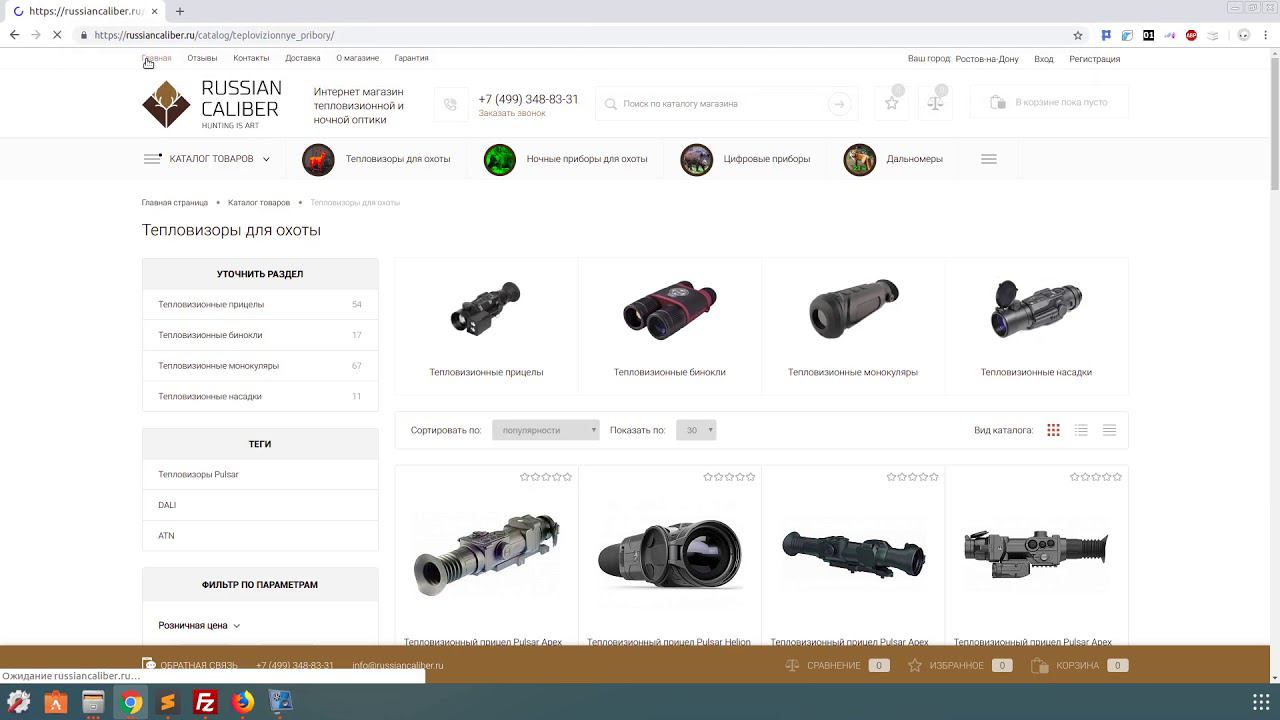Open the Chrome three-dot menu
The width and height of the screenshot is (1280, 720).
pyautogui.click(x=1265, y=35)
